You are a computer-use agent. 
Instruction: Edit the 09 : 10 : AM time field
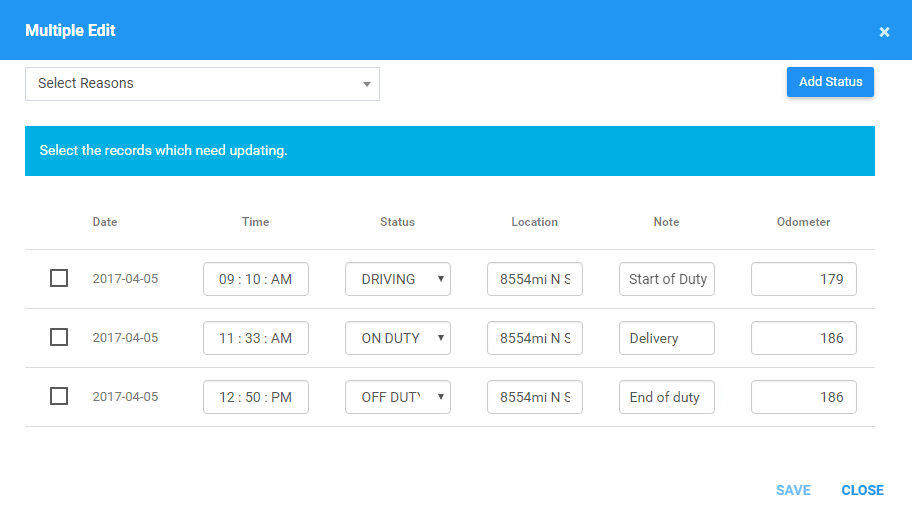tap(256, 279)
